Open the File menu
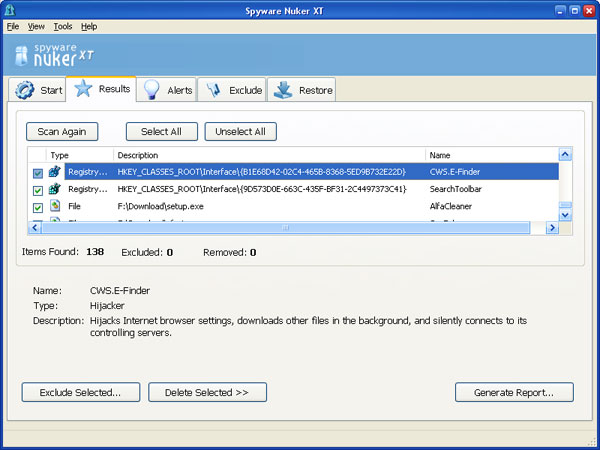The height and width of the screenshot is (450, 600). (13, 26)
